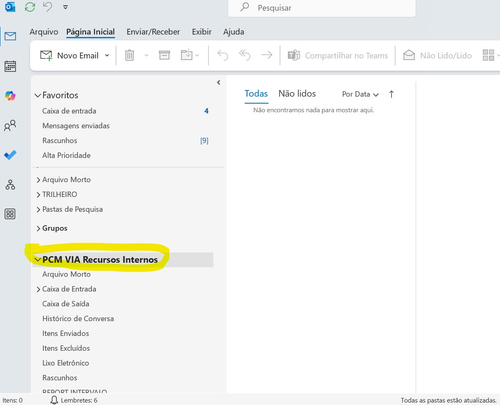Viewport: 500px width, 405px height.
Task: Open Caixa de entrada in Favoritos
Action: tap(69, 111)
